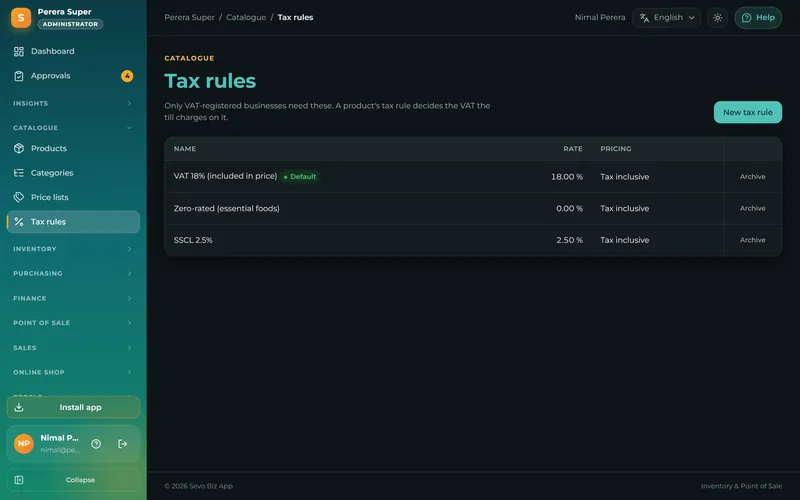
Task: Click the NP user avatar
Action: 23,443
